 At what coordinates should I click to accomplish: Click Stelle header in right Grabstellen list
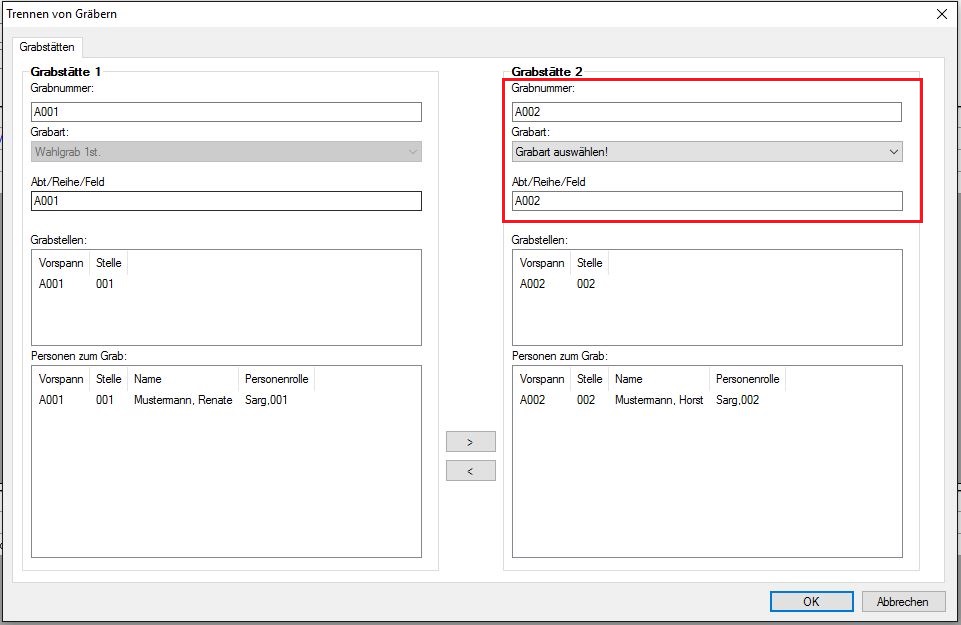[x=589, y=263]
